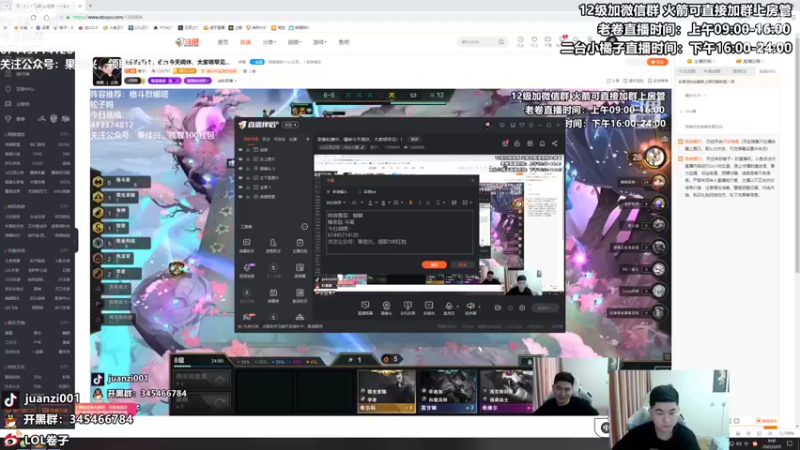Lock the 摄像头 2 source
This screenshot has width=800, height=450.
[x=248, y=168]
